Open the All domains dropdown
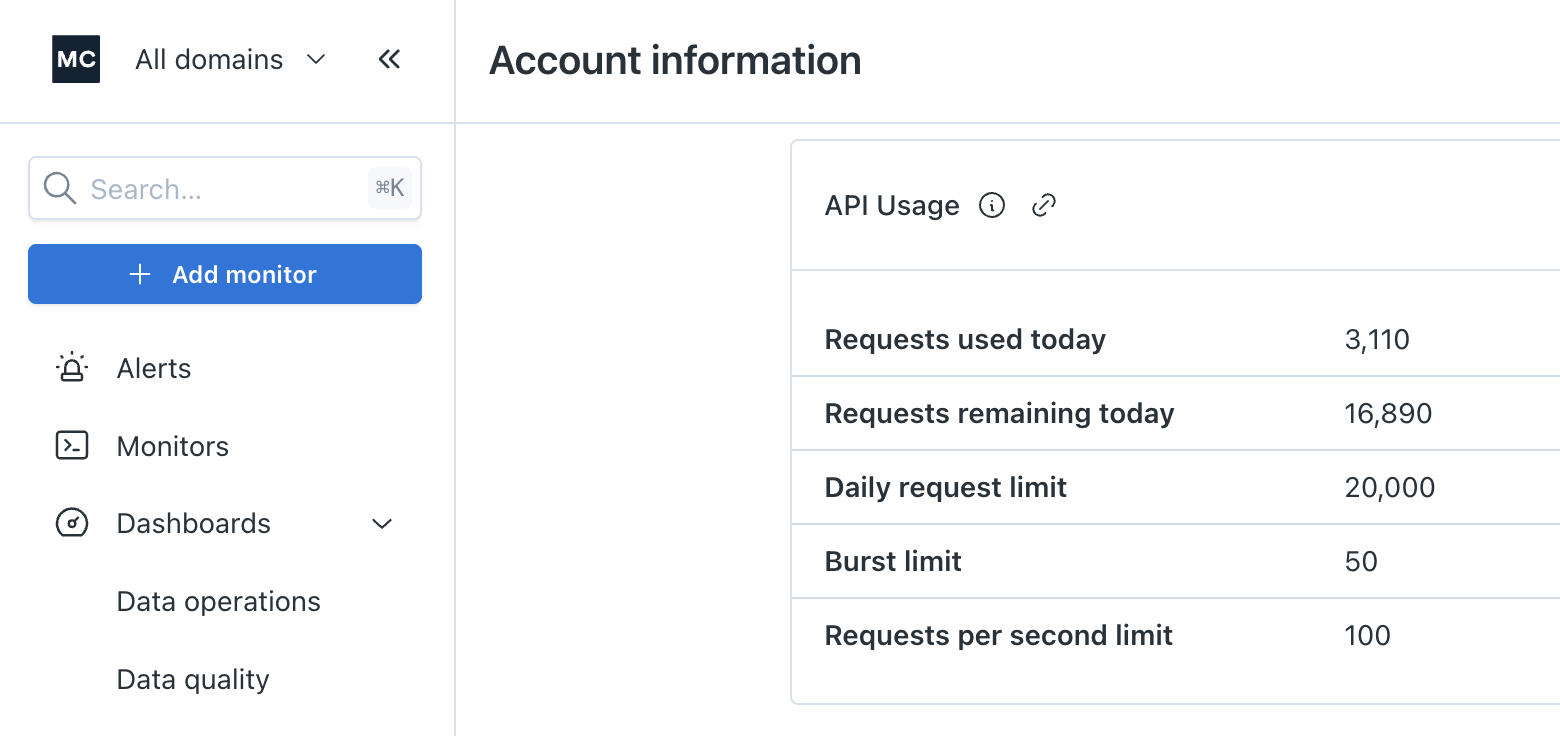1560x736 pixels. tap(230, 60)
